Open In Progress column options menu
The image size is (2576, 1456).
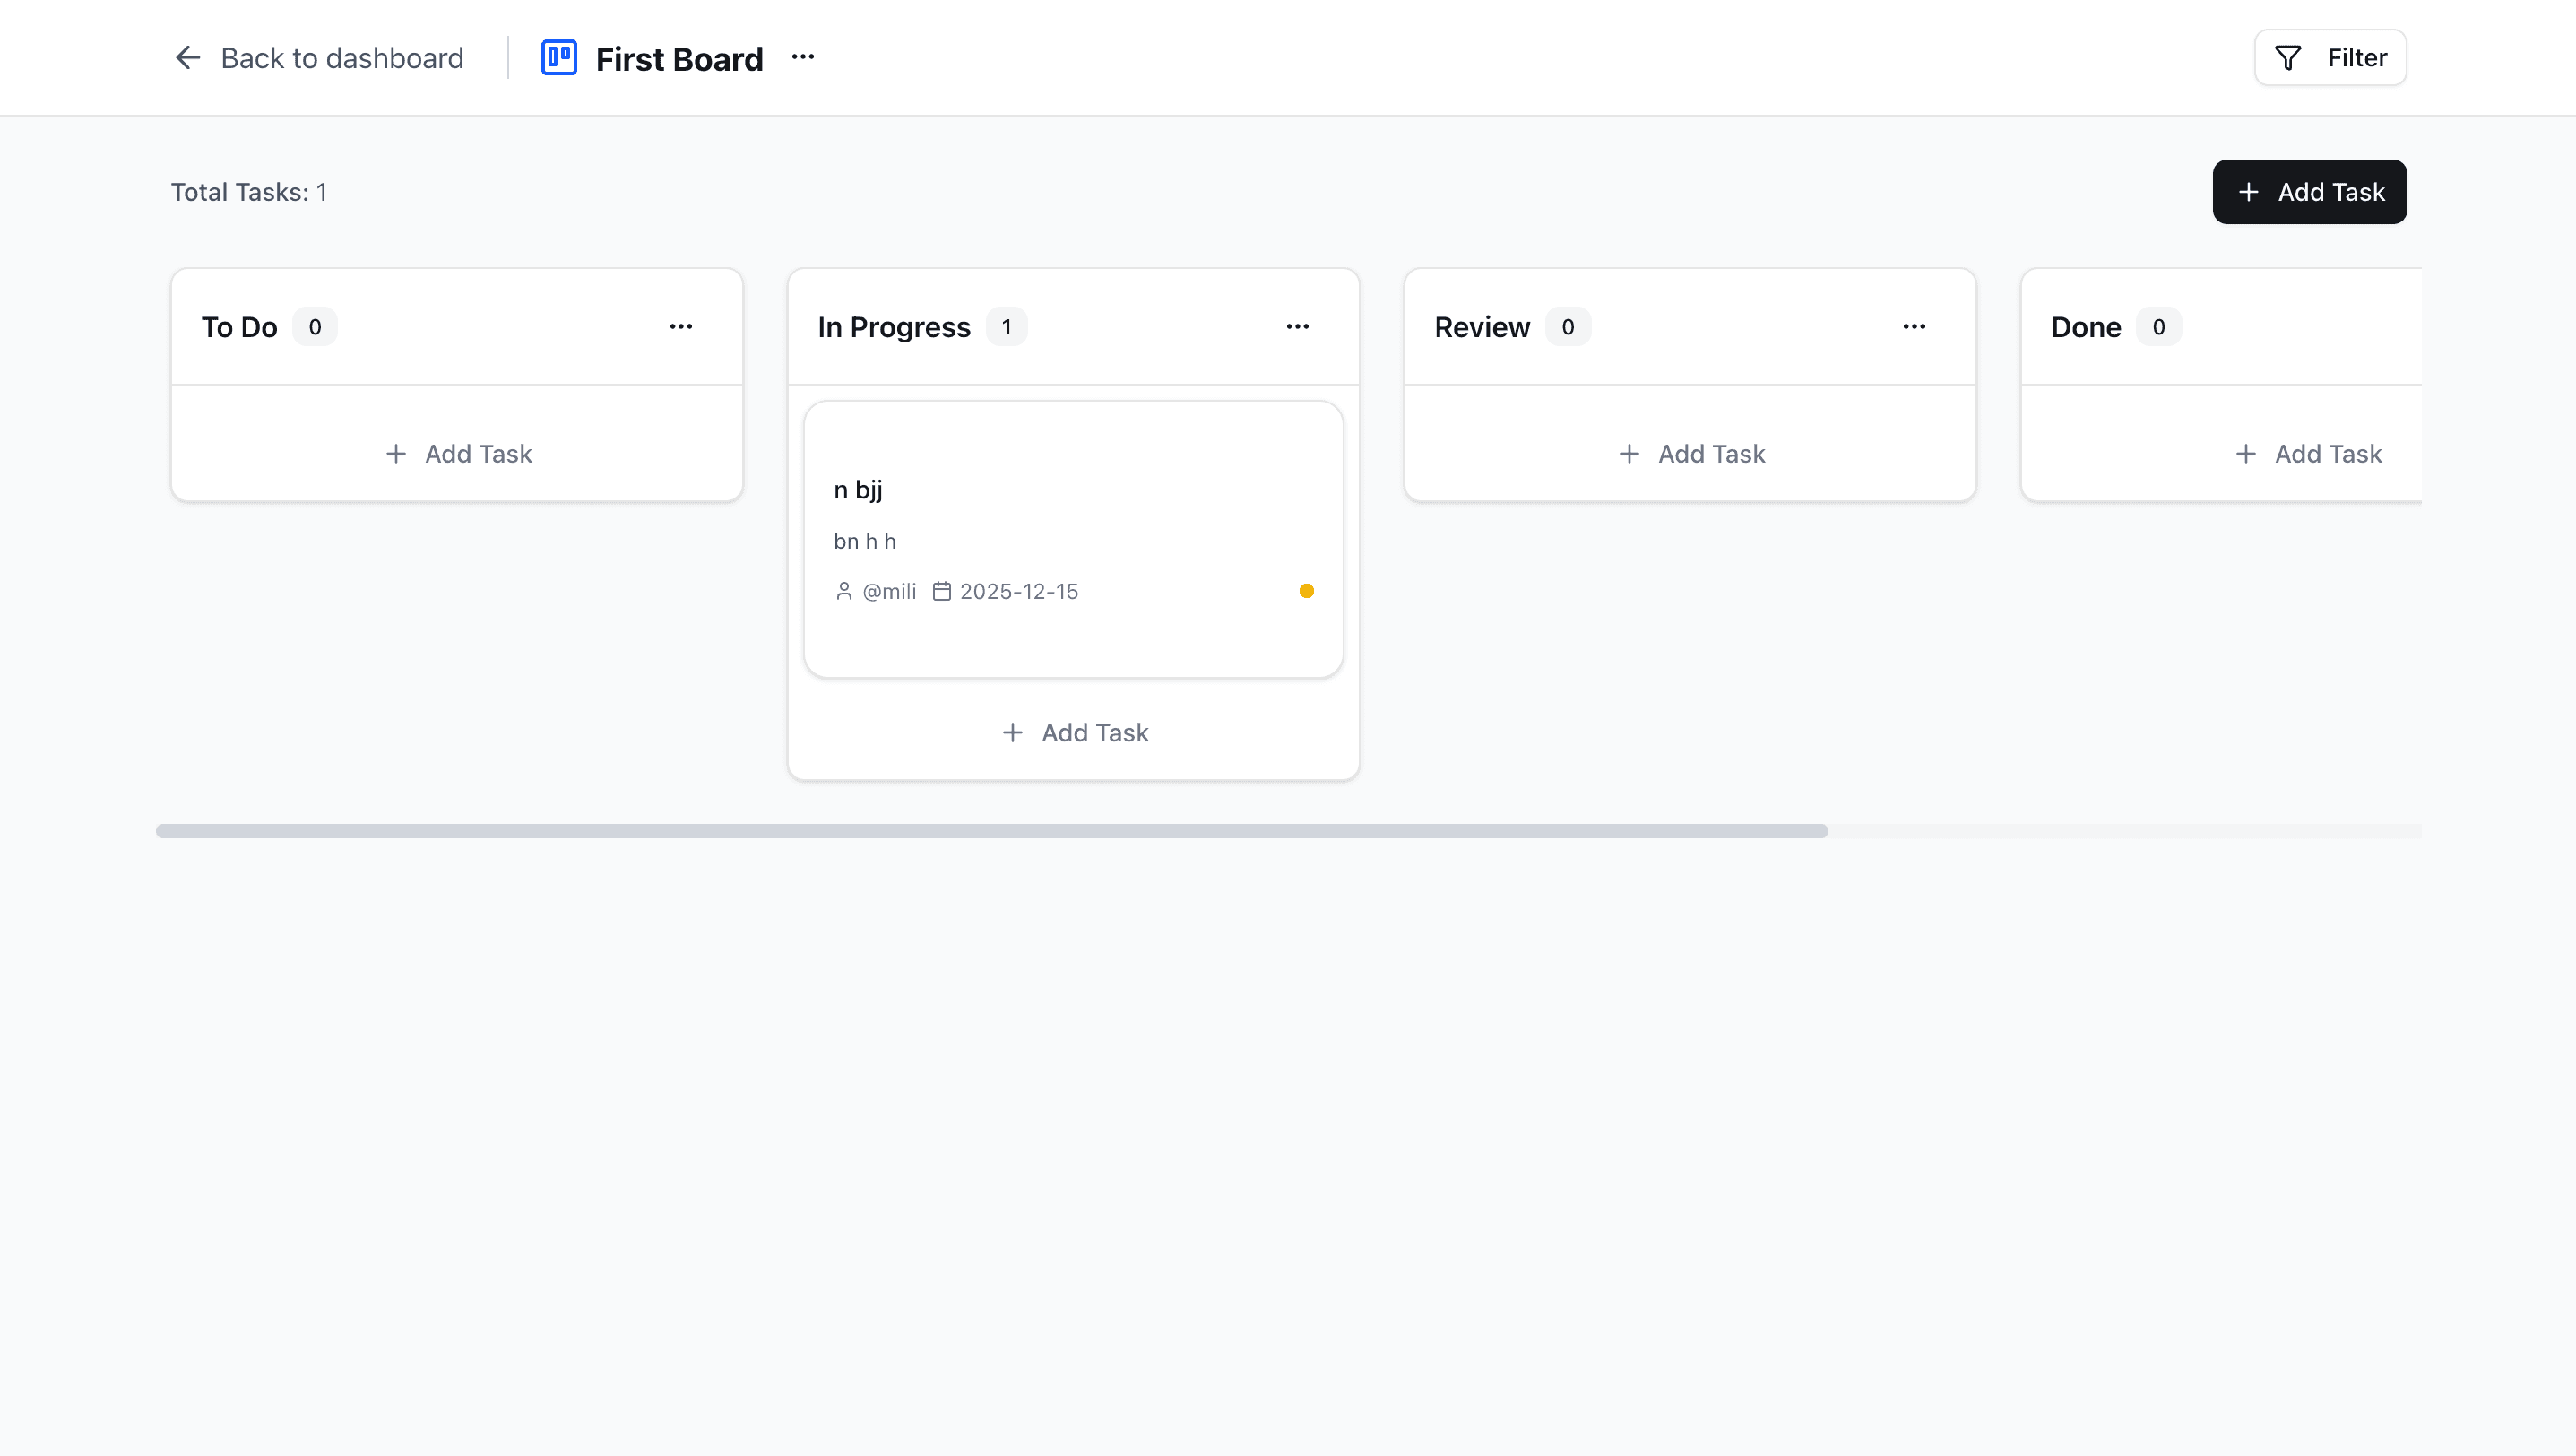click(x=1297, y=327)
